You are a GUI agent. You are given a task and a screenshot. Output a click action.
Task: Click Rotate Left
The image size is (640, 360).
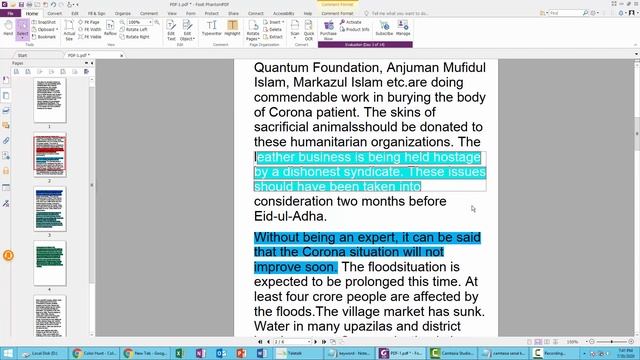pyautogui.click(x=134, y=29)
